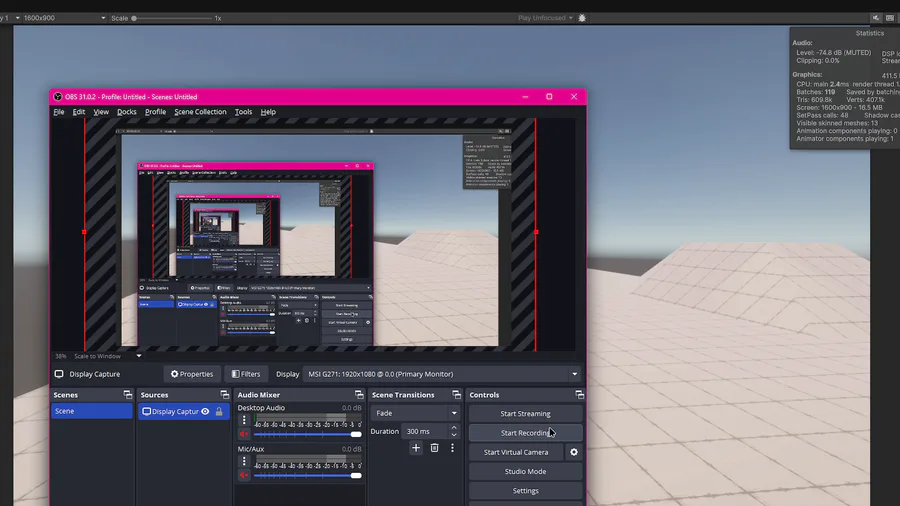Screen dimensions: 900x506
Task: Open the Help menu in OBS
Action: [268, 112]
